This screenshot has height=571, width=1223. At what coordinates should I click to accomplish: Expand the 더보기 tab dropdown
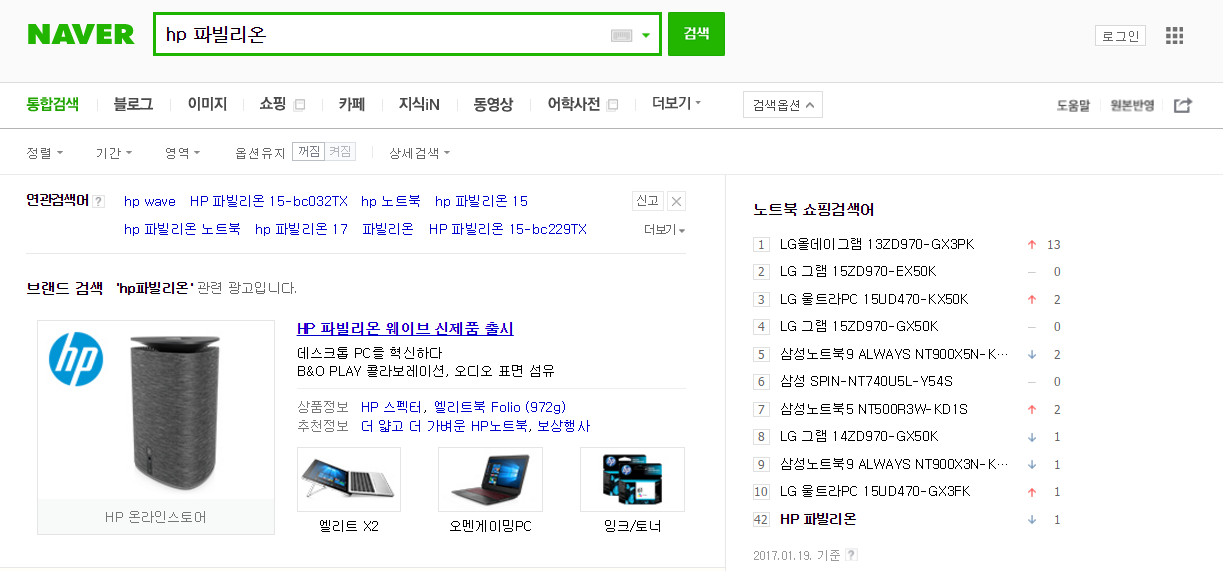pos(677,103)
